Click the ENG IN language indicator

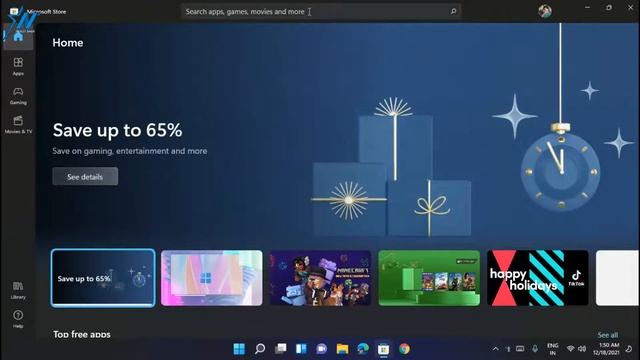(553, 349)
